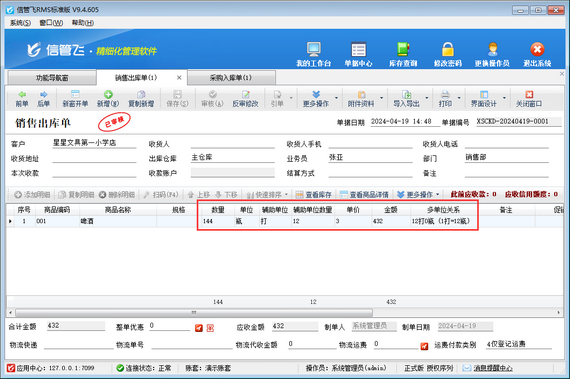Image resolution: width=570 pixels, height=379 pixels.
Task: Click the 整单优惠 input field
Action: point(169,326)
